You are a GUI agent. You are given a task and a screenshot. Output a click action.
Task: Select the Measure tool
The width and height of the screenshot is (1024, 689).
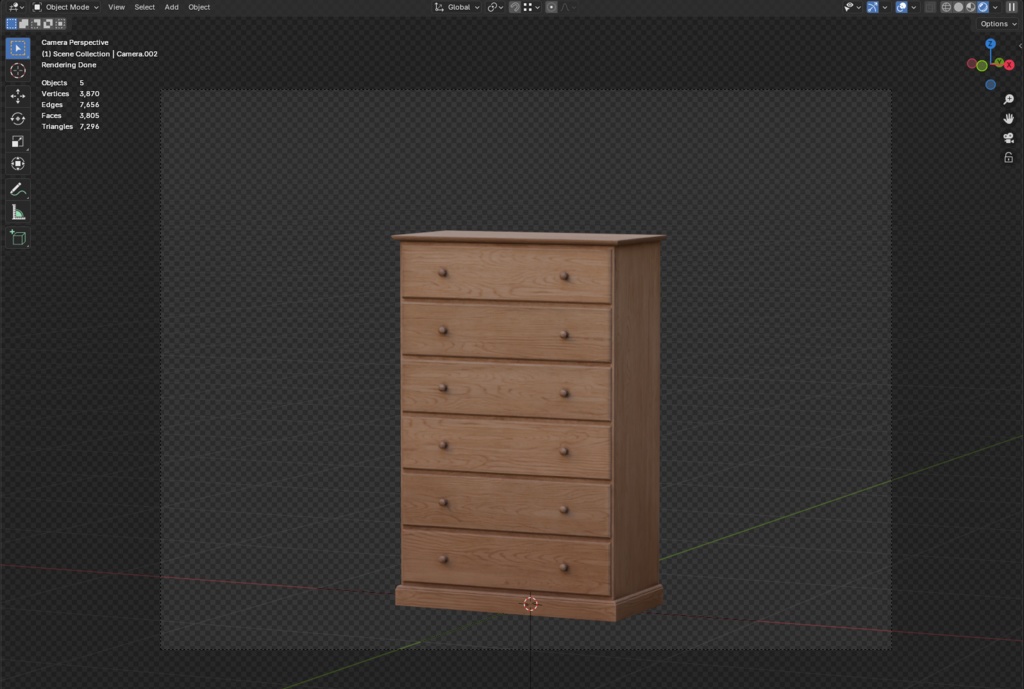click(x=18, y=213)
